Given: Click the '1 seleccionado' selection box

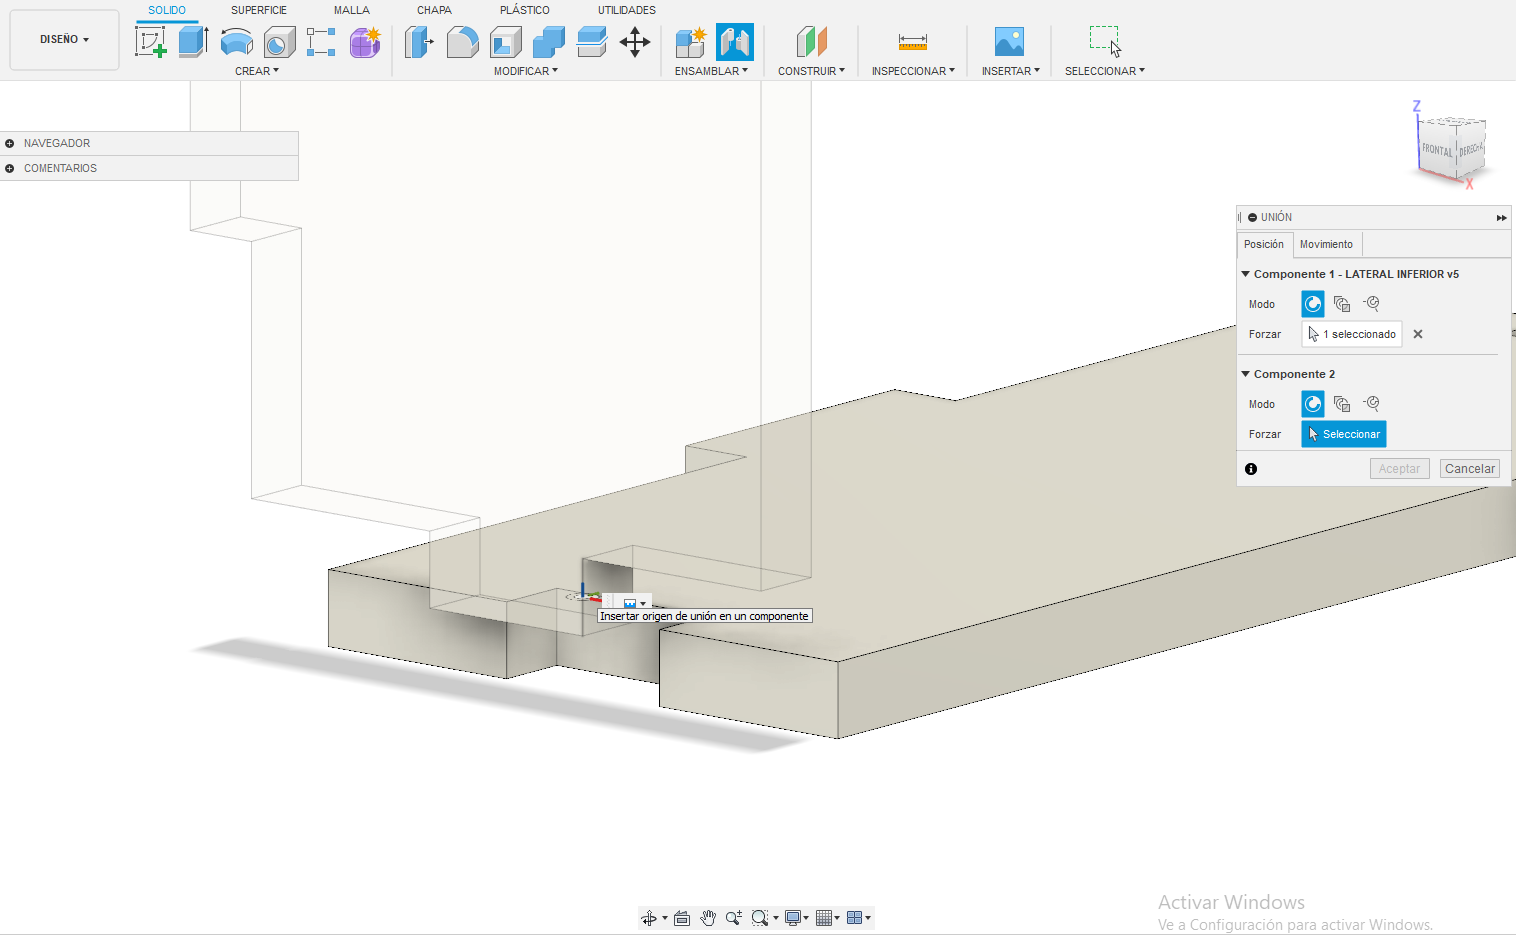Looking at the screenshot, I should click(1351, 334).
